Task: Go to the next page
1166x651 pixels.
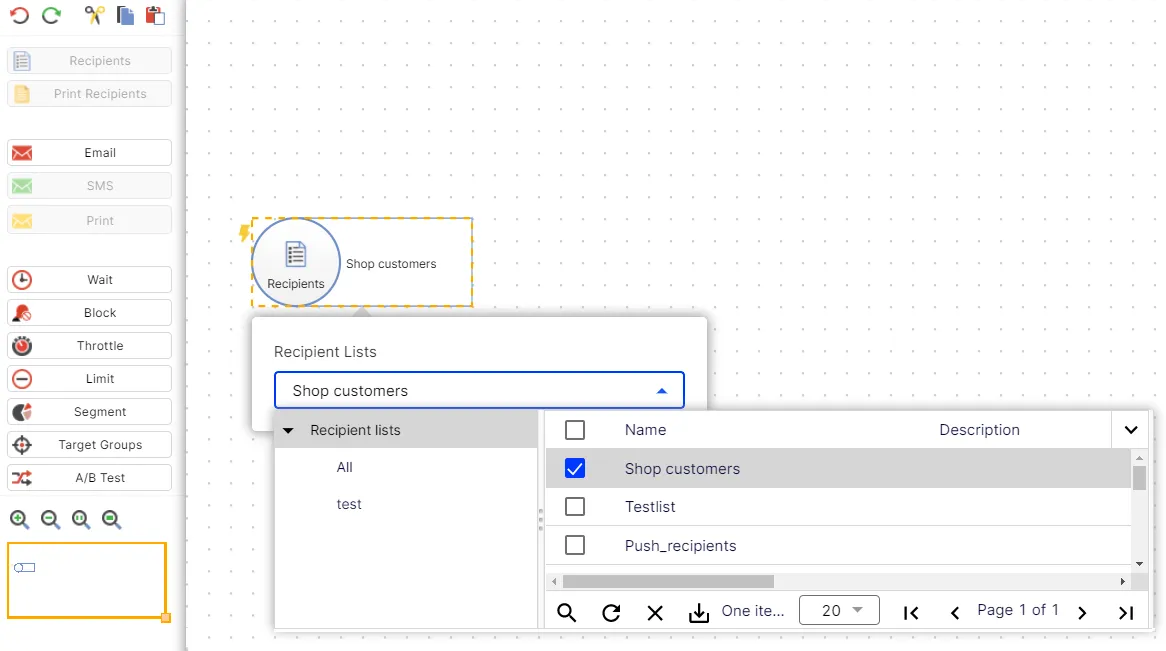Action: [x=1082, y=613]
